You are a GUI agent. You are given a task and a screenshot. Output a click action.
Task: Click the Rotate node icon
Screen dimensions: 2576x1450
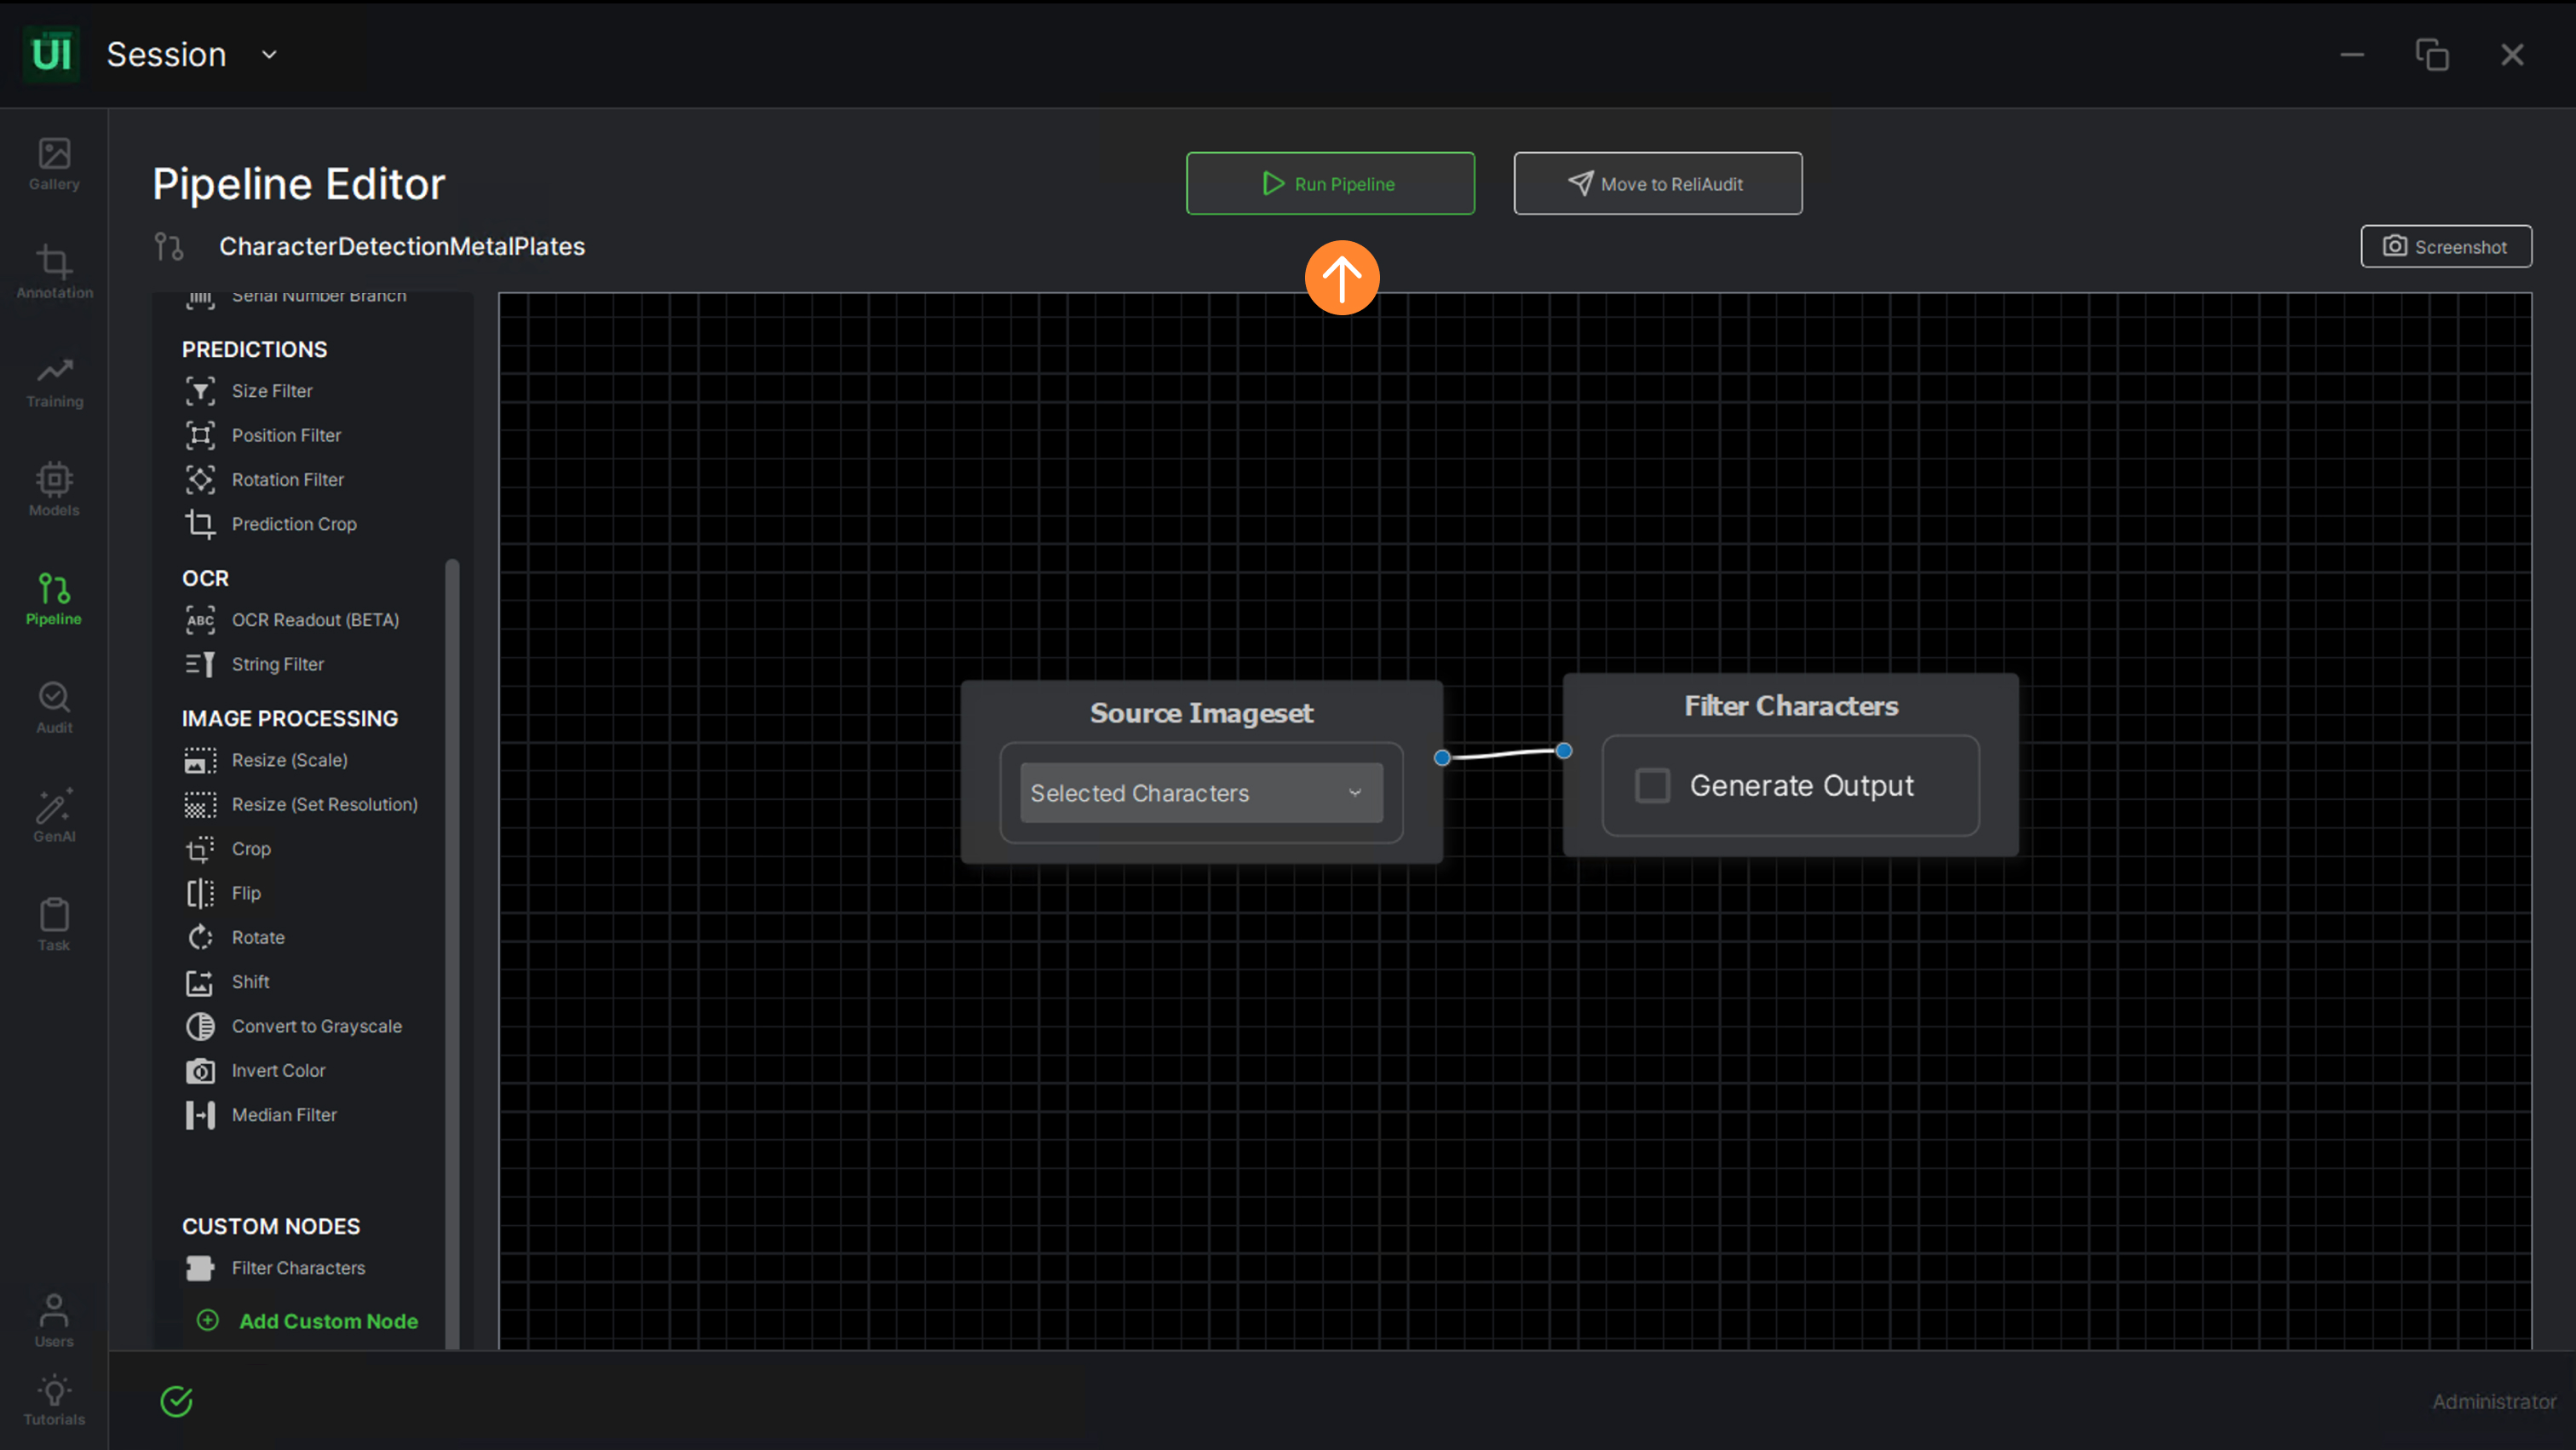click(200, 938)
